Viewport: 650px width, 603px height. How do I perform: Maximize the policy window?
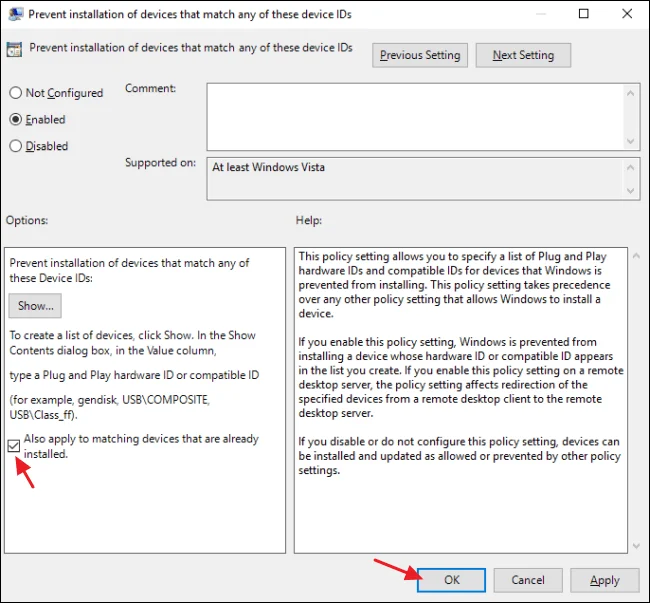pyautogui.click(x=584, y=14)
